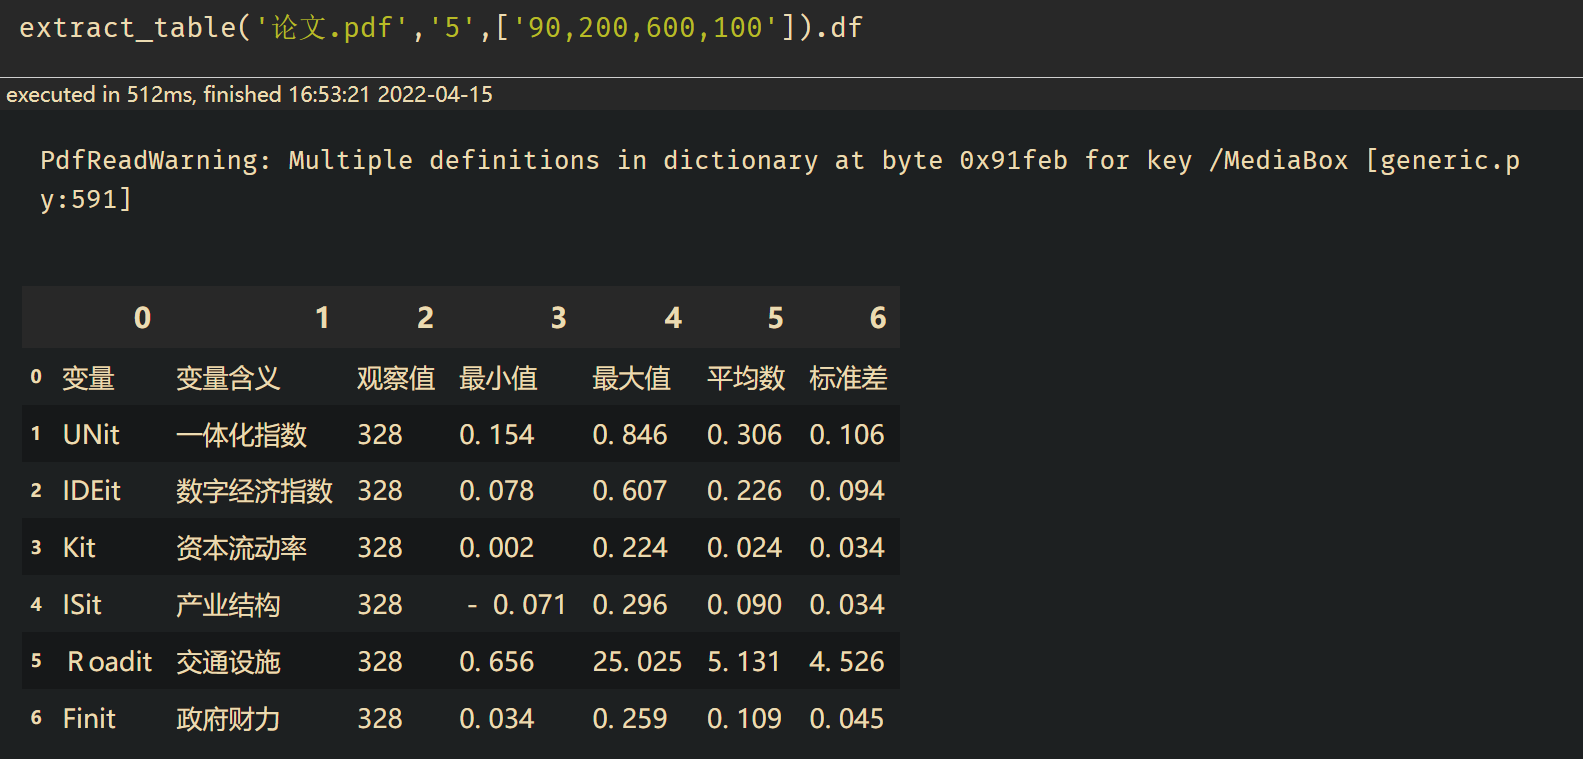Click the 0. 090 cell
Screen dimensions: 1583x759
tap(744, 605)
